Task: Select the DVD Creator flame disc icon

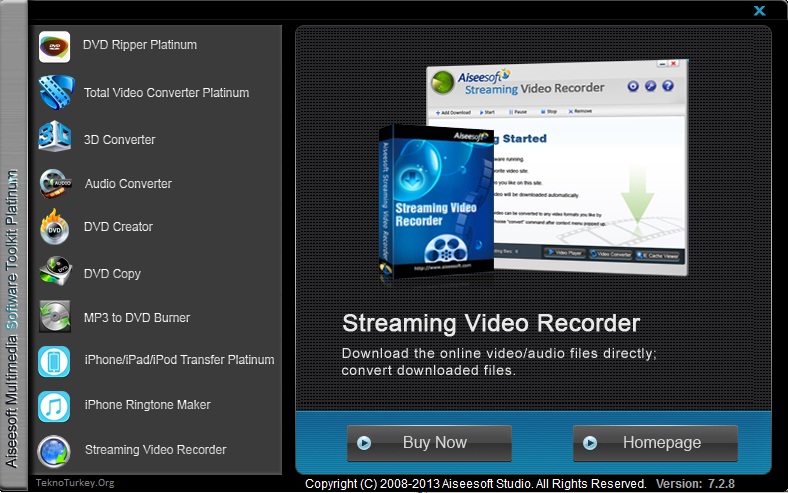Action: point(54,227)
